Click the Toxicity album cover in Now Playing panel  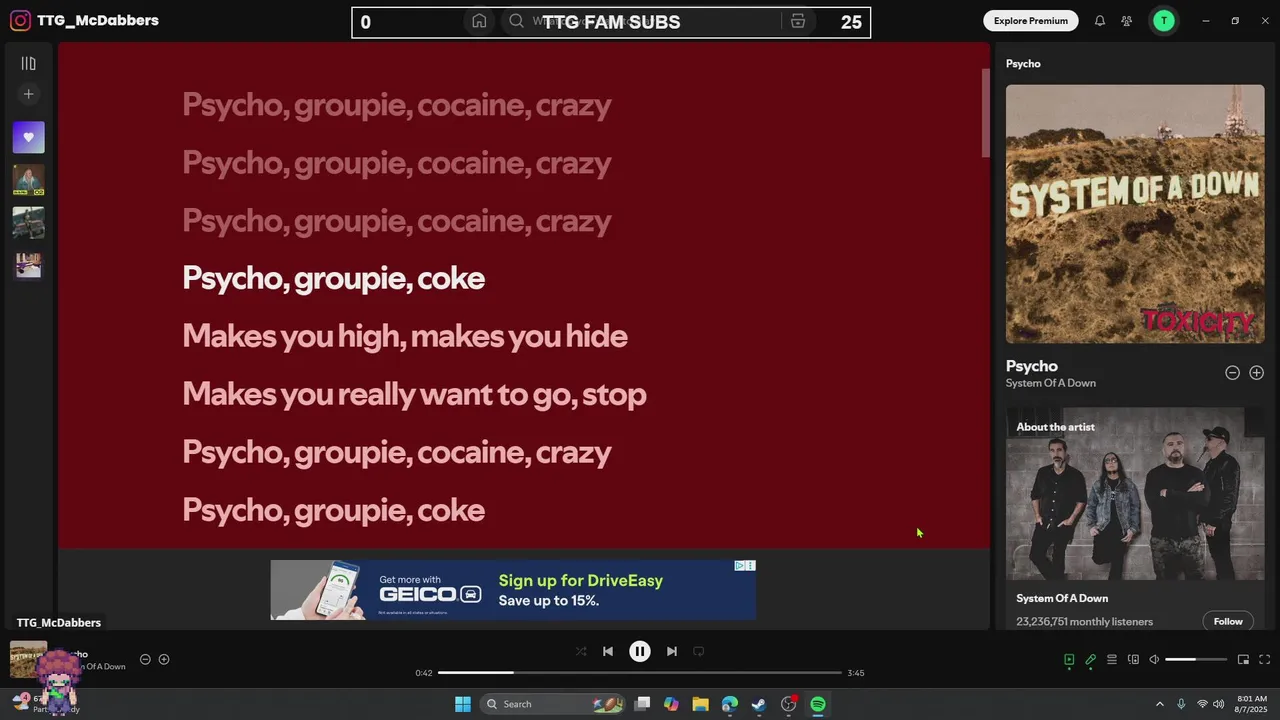1135,214
